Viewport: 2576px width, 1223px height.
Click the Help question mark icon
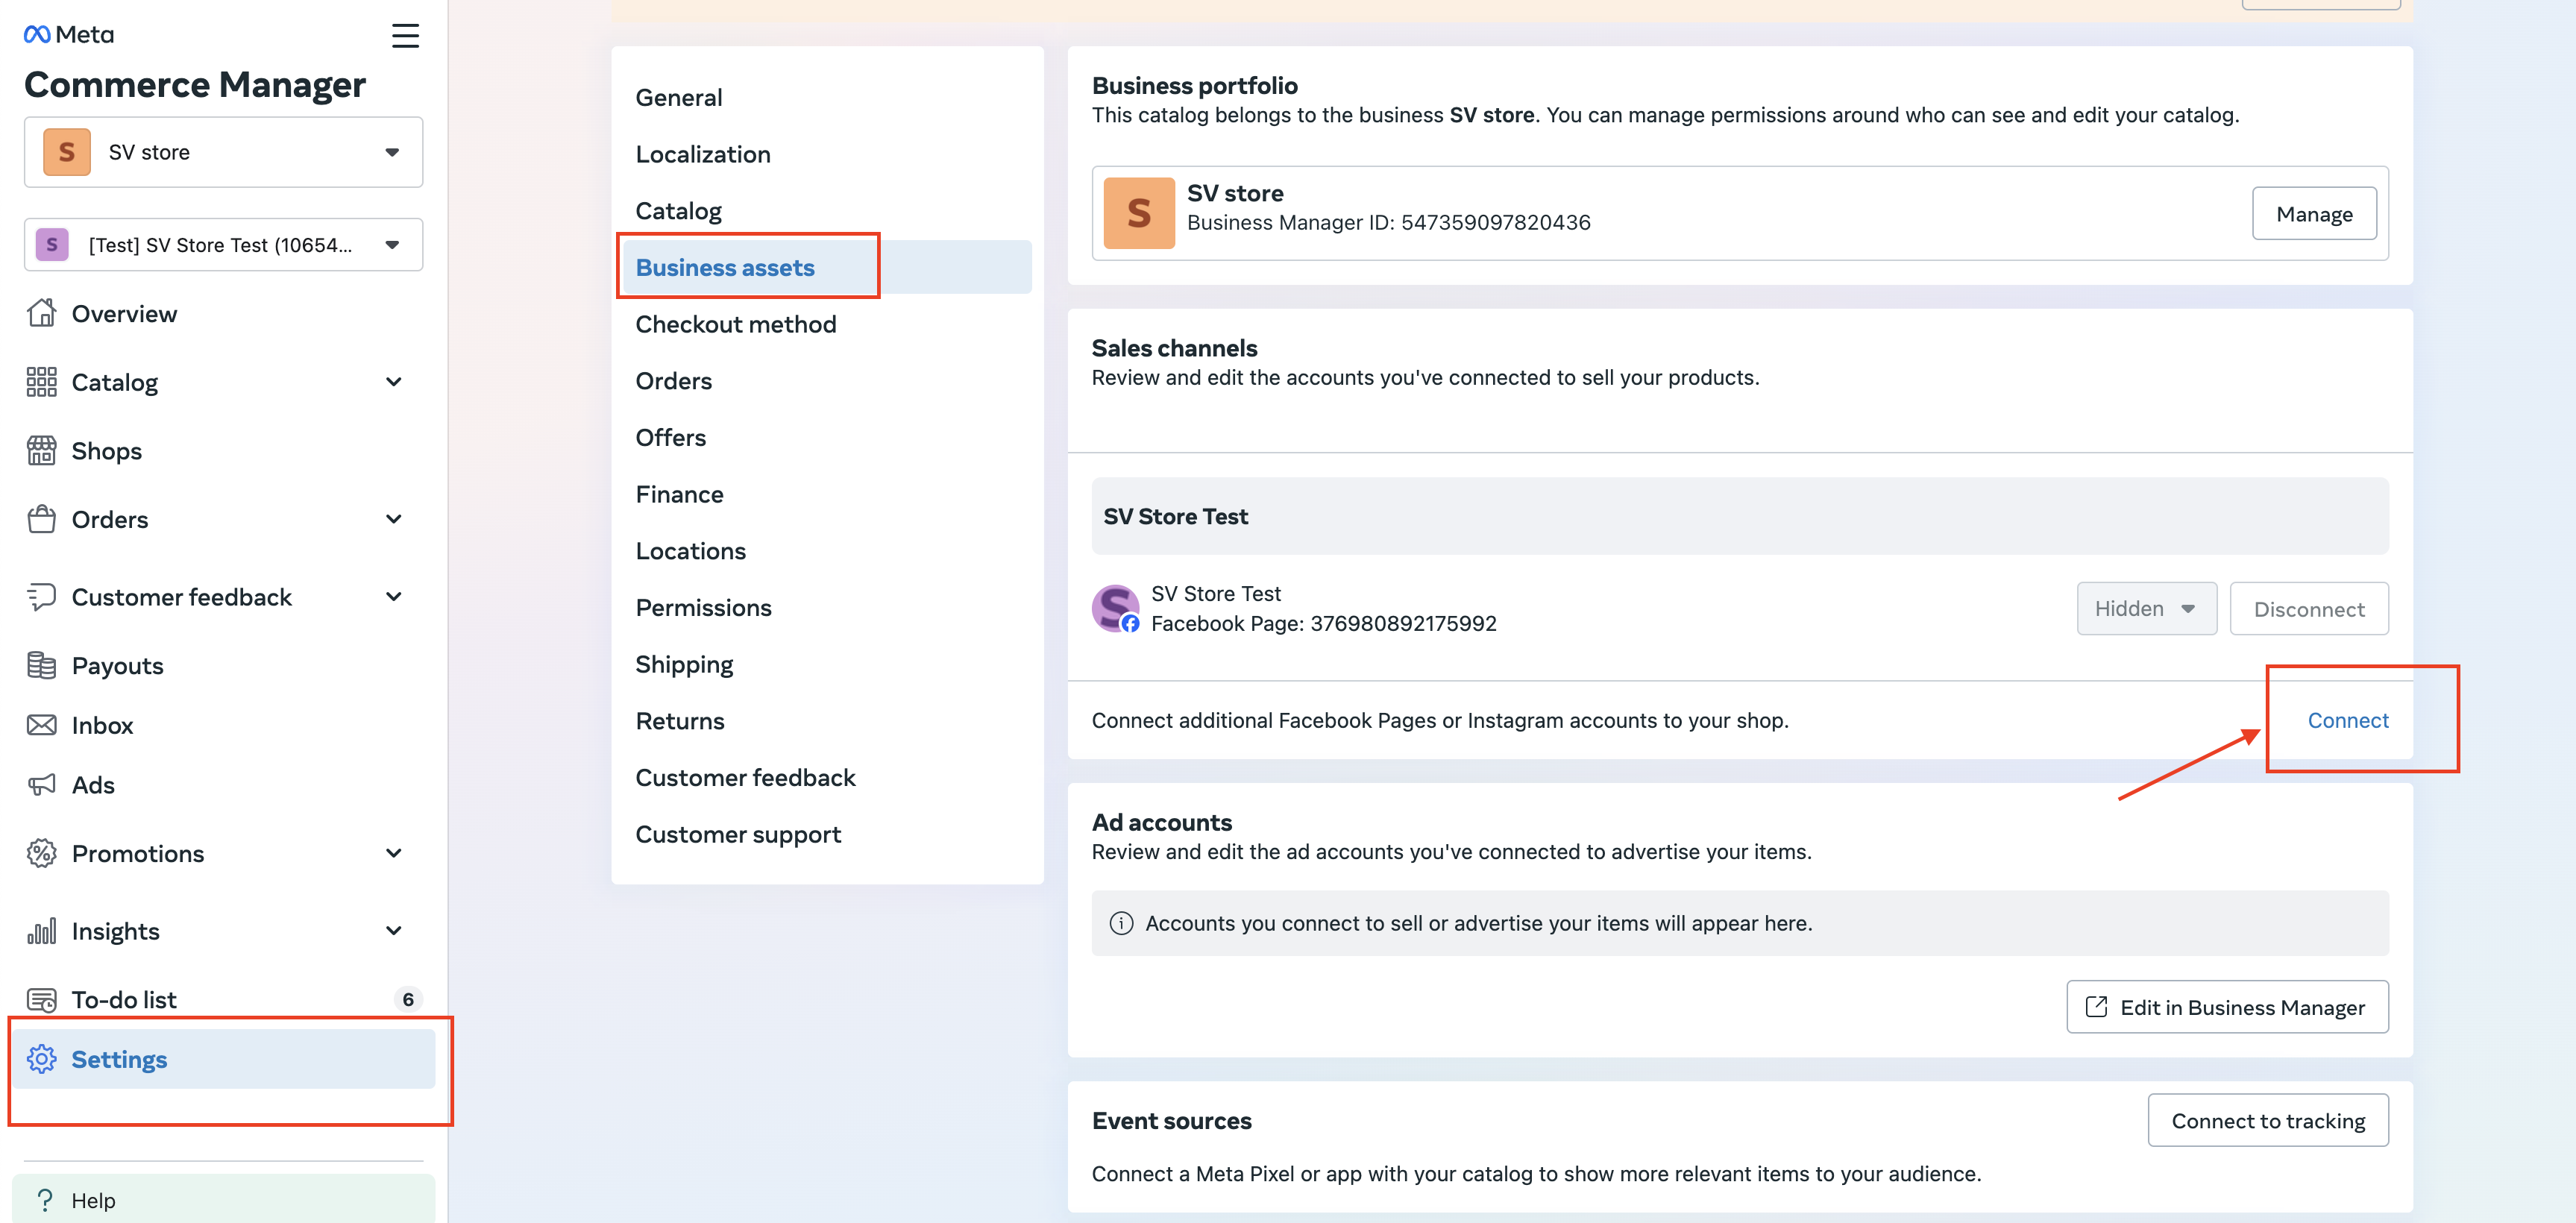pyautogui.click(x=45, y=1200)
